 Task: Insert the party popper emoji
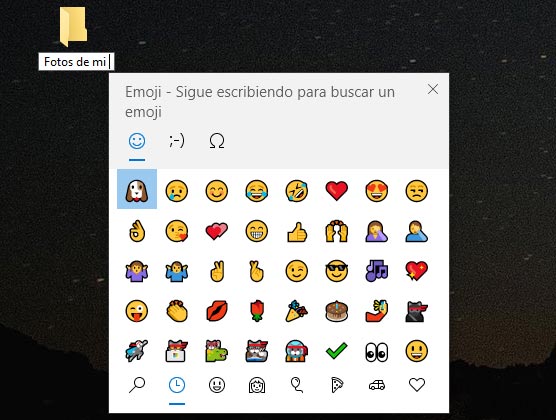(297, 311)
